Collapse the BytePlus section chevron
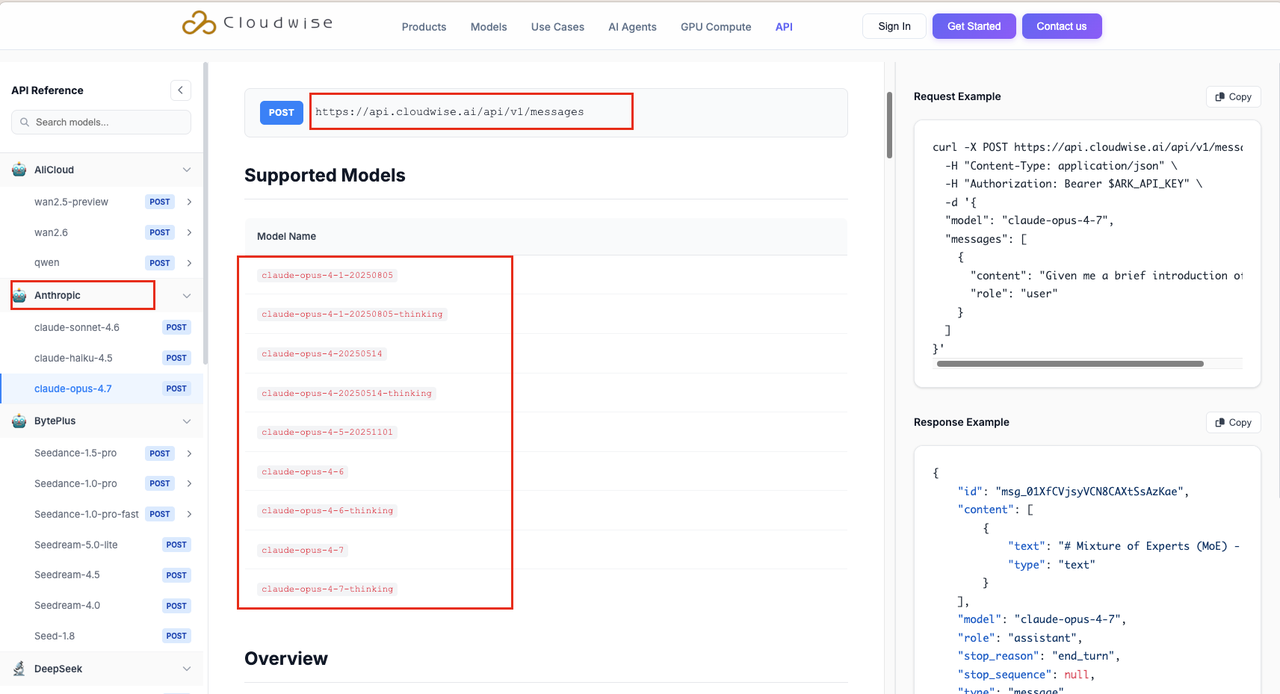 pyautogui.click(x=186, y=421)
